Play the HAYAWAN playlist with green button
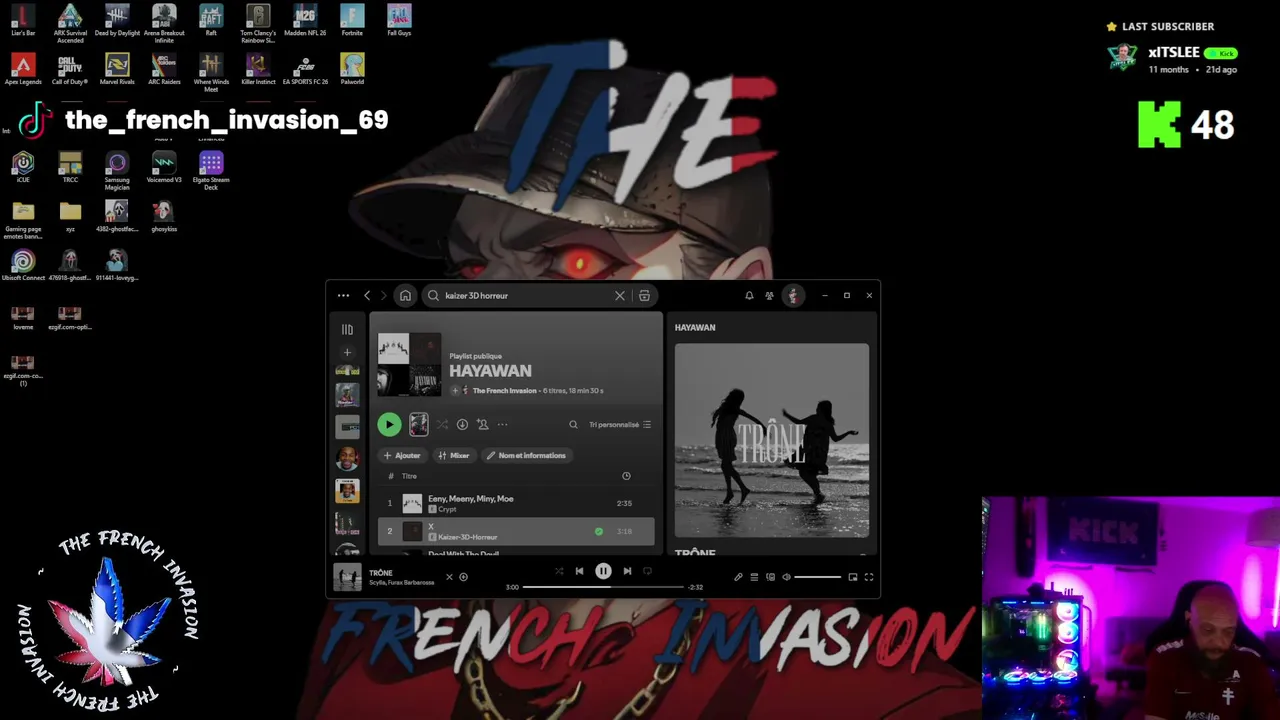The height and width of the screenshot is (720, 1280). 389,425
